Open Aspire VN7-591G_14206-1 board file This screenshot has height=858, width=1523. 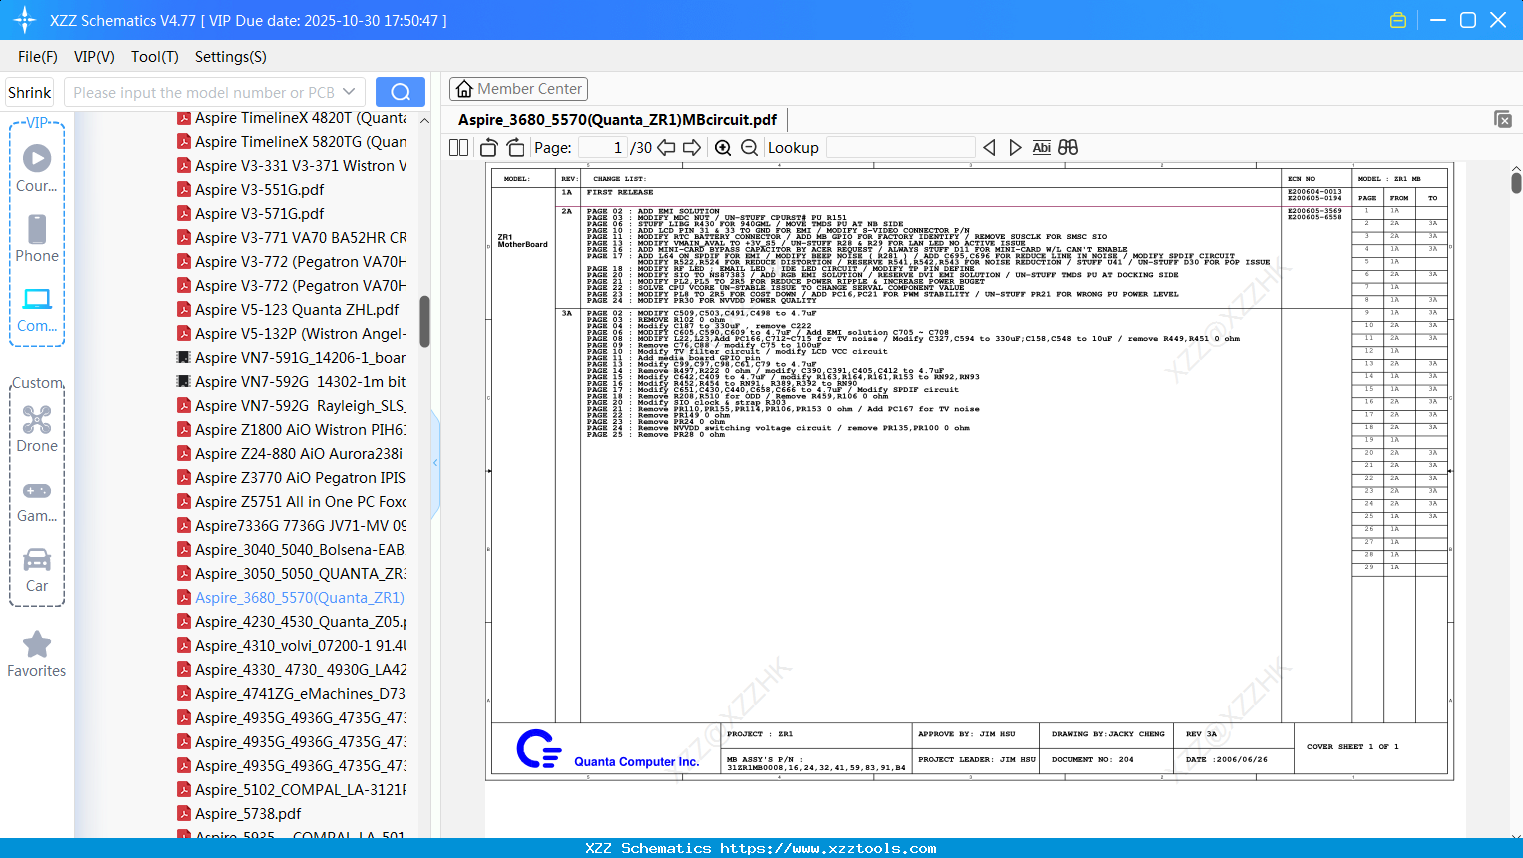pyautogui.click(x=291, y=358)
